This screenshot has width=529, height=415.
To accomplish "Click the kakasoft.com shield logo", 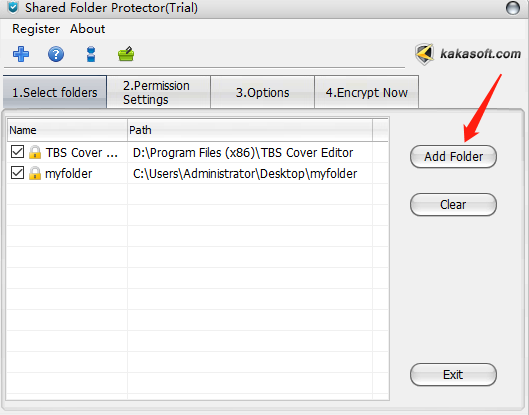I will coord(424,54).
